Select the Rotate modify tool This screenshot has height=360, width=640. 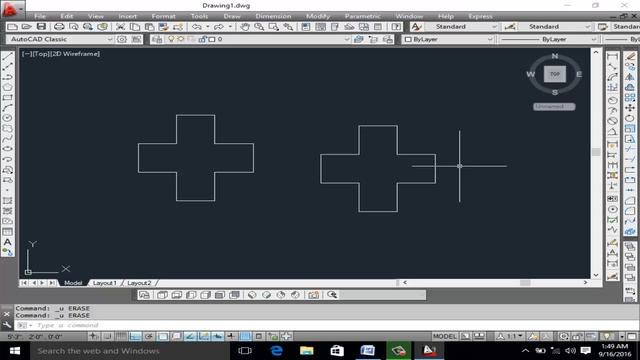630,118
